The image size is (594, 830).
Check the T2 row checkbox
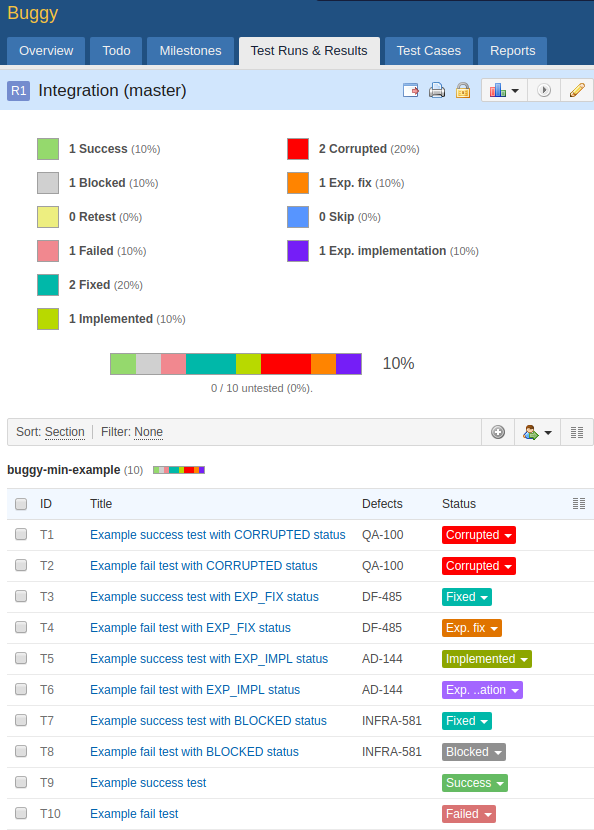(21, 566)
